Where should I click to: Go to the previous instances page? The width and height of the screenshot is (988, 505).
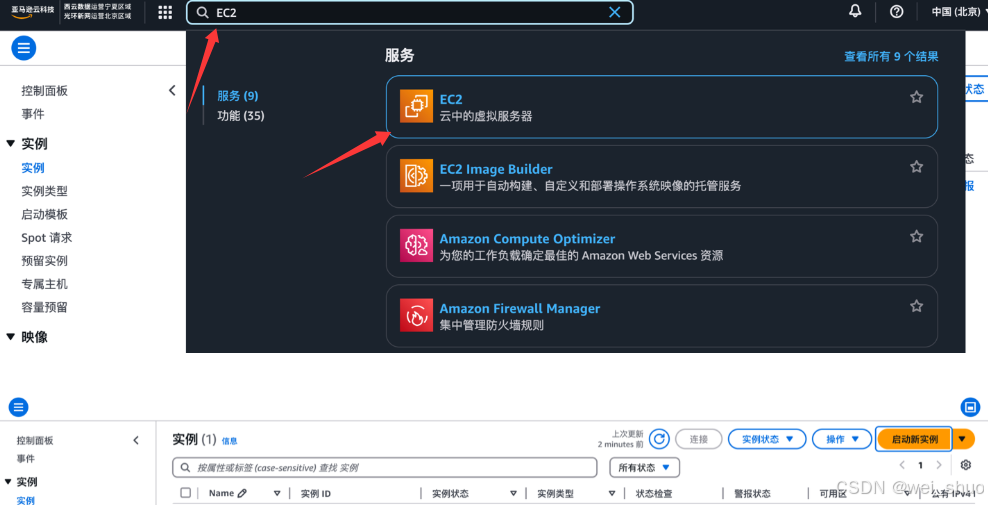(902, 465)
